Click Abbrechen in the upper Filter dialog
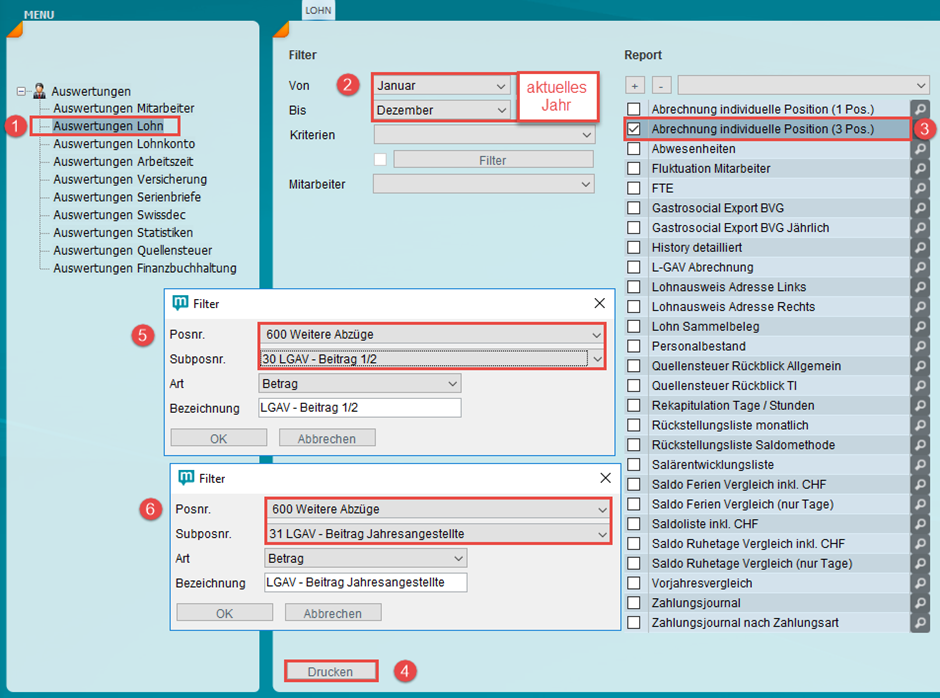The image size is (940, 698). (x=327, y=438)
